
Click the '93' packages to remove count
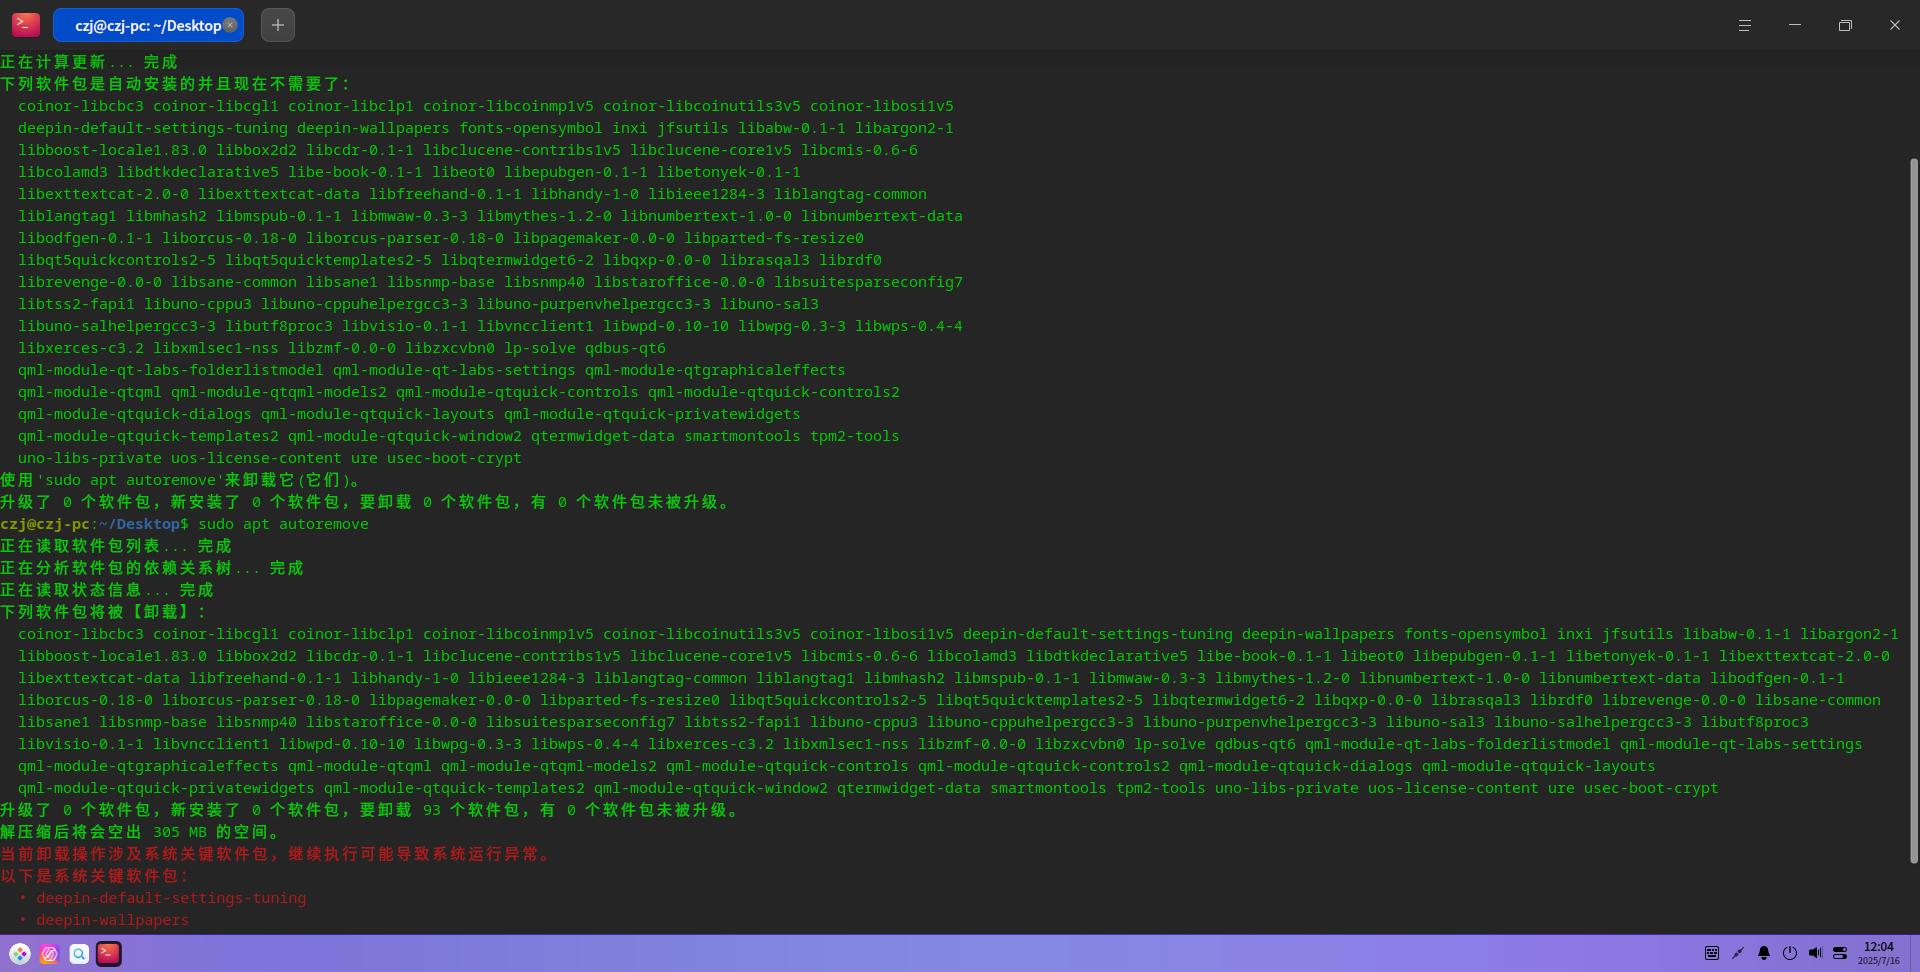431,810
